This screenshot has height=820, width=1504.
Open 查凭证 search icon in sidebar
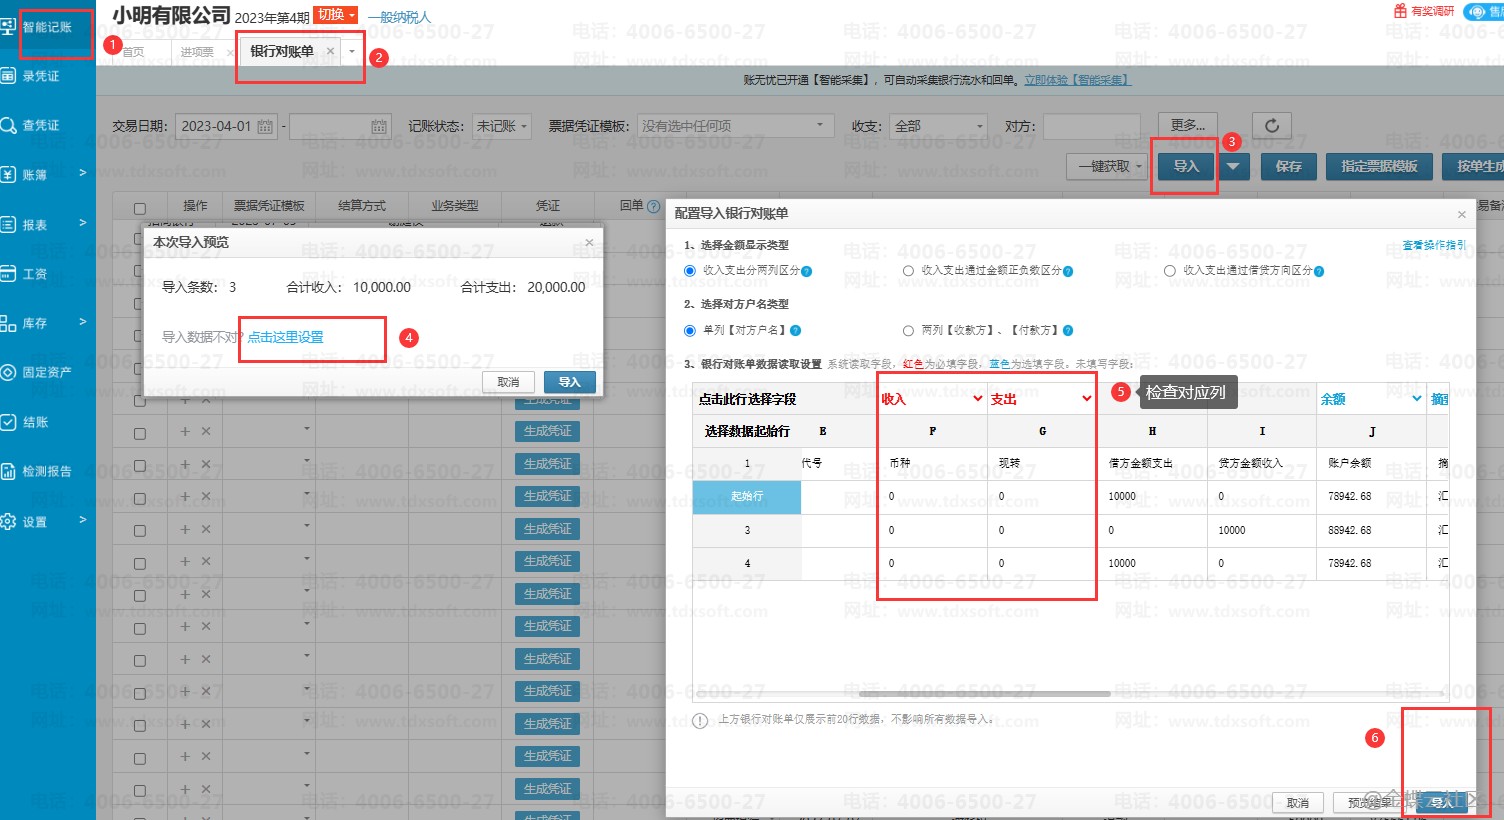tap(9, 125)
